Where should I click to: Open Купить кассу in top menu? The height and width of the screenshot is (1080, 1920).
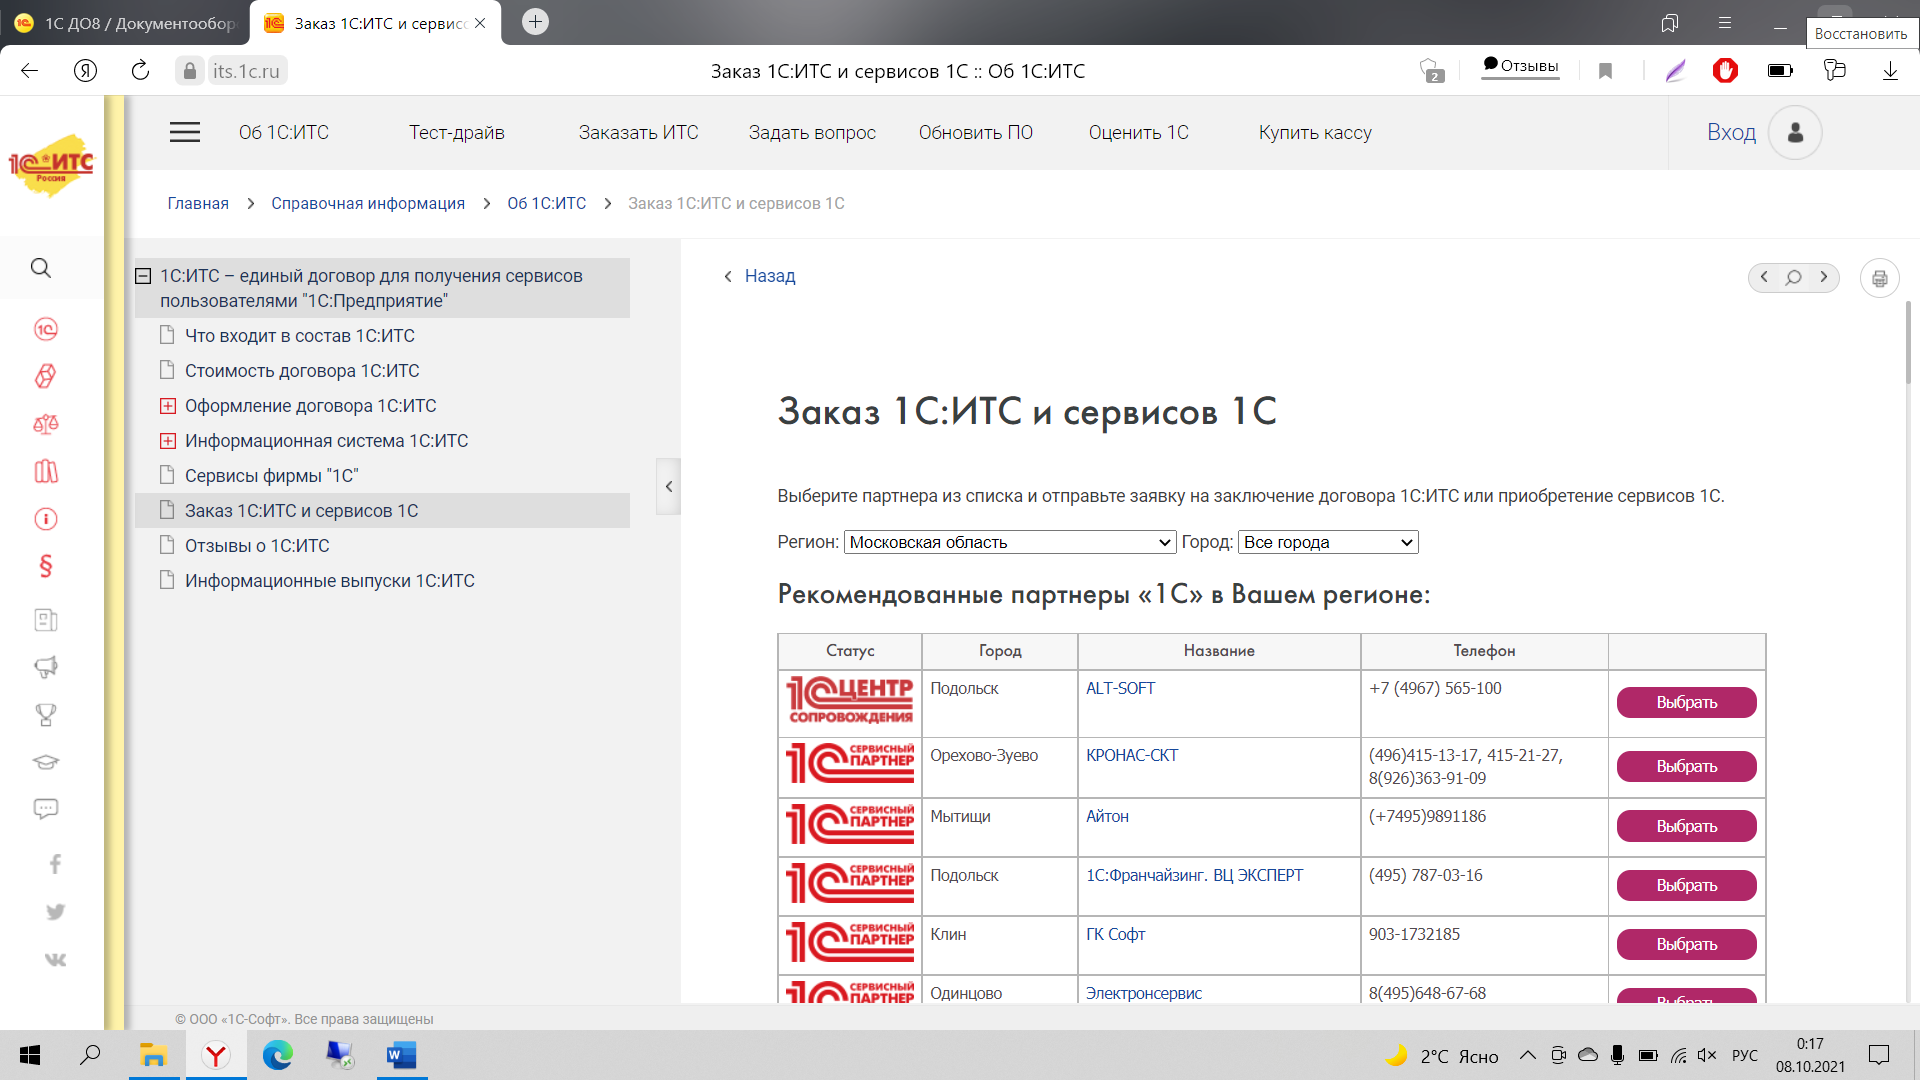[x=1314, y=132]
